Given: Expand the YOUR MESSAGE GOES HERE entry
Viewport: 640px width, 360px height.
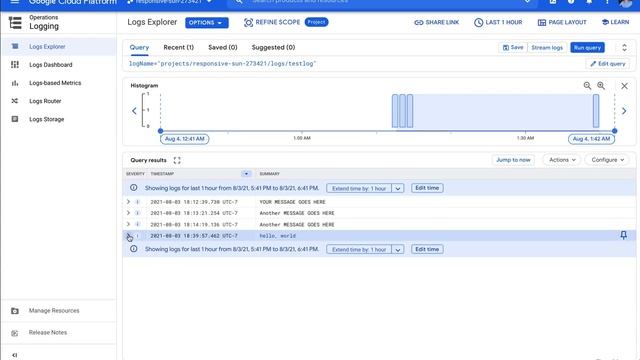Looking at the screenshot, I should tap(128, 202).
